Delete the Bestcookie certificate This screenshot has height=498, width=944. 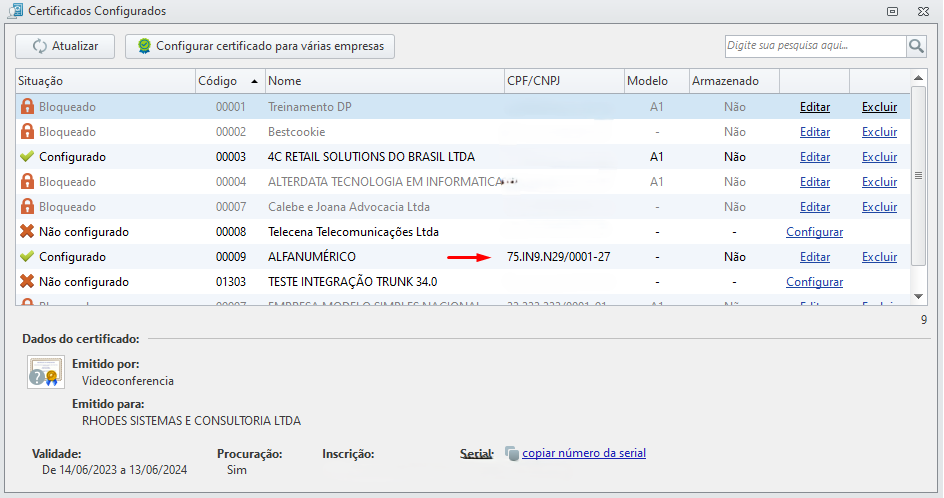879,132
